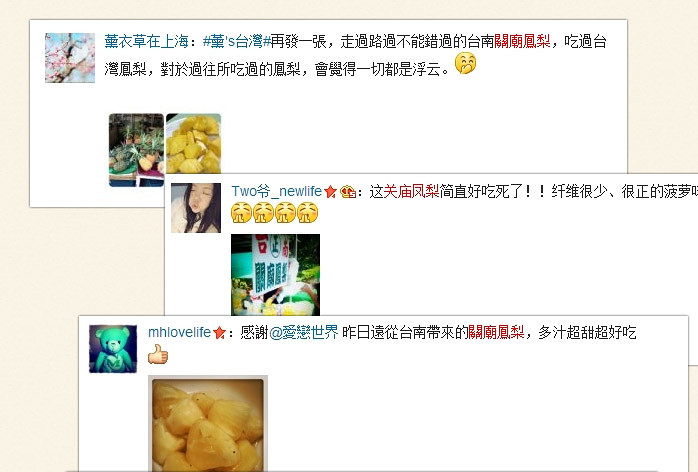Open the red 关庙凤梨 keyword link
698x472 pixels.
pyautogui.click(x=411, y=191)
